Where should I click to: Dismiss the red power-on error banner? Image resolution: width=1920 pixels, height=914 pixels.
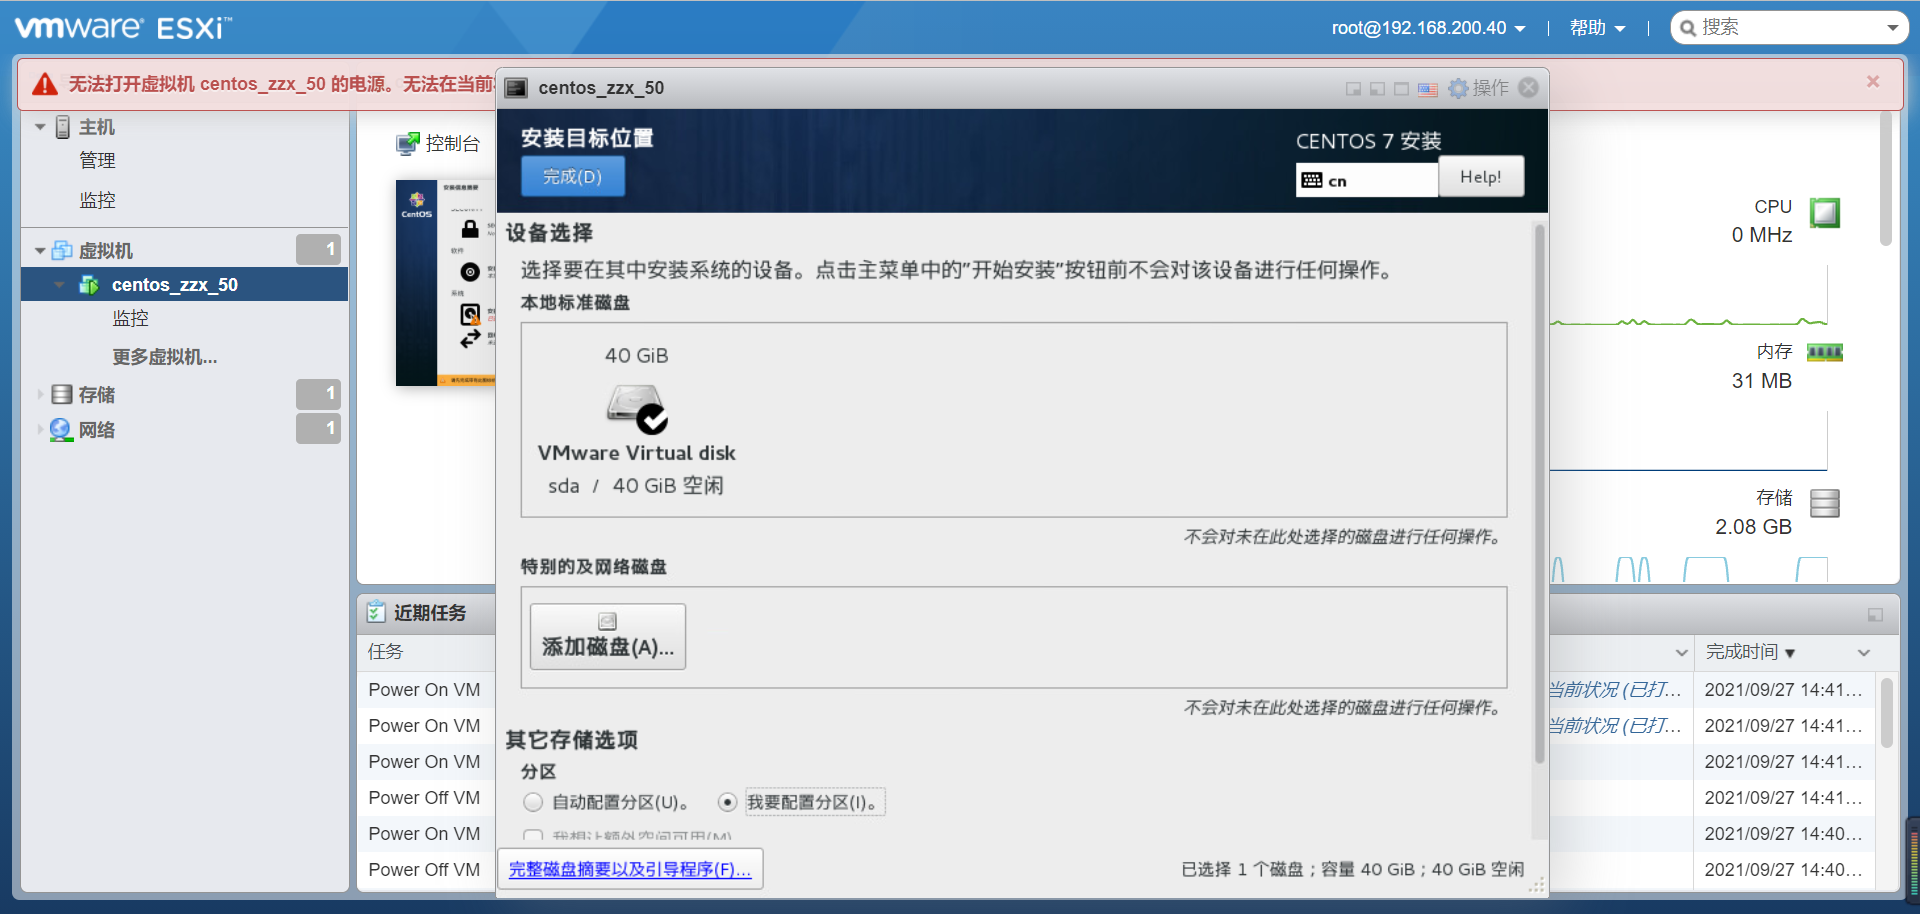click(x=1873, y=82)
